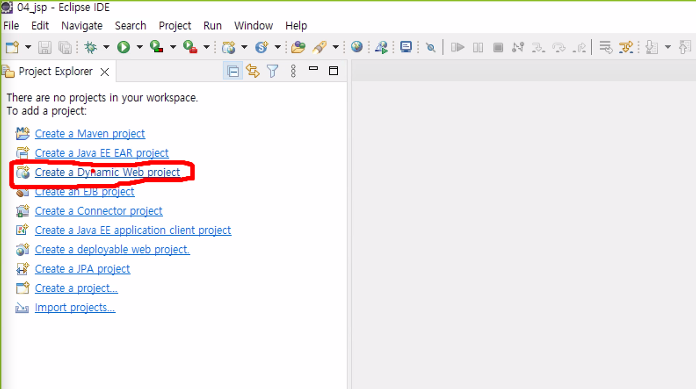Click Create a Maven project link

(90, 134)
